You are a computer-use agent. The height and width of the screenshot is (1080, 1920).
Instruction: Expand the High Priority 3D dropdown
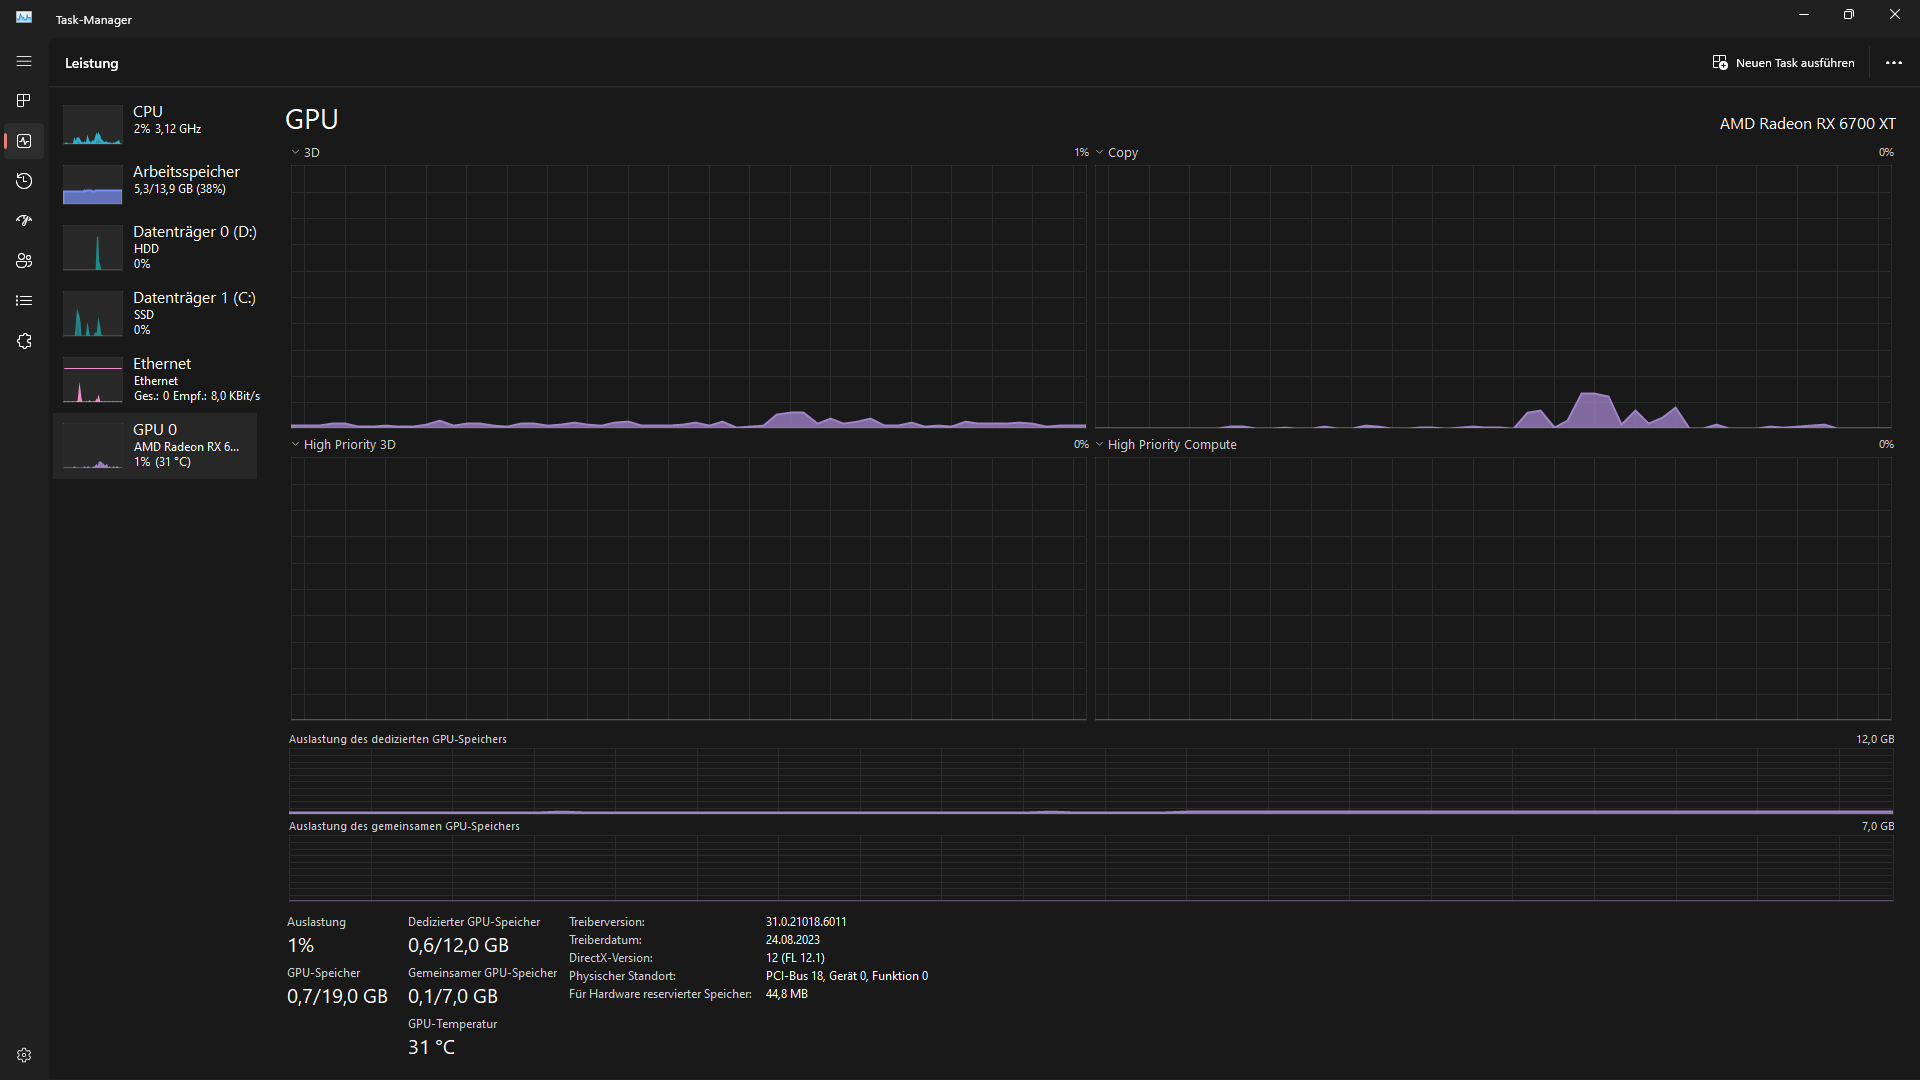(343, 445)
